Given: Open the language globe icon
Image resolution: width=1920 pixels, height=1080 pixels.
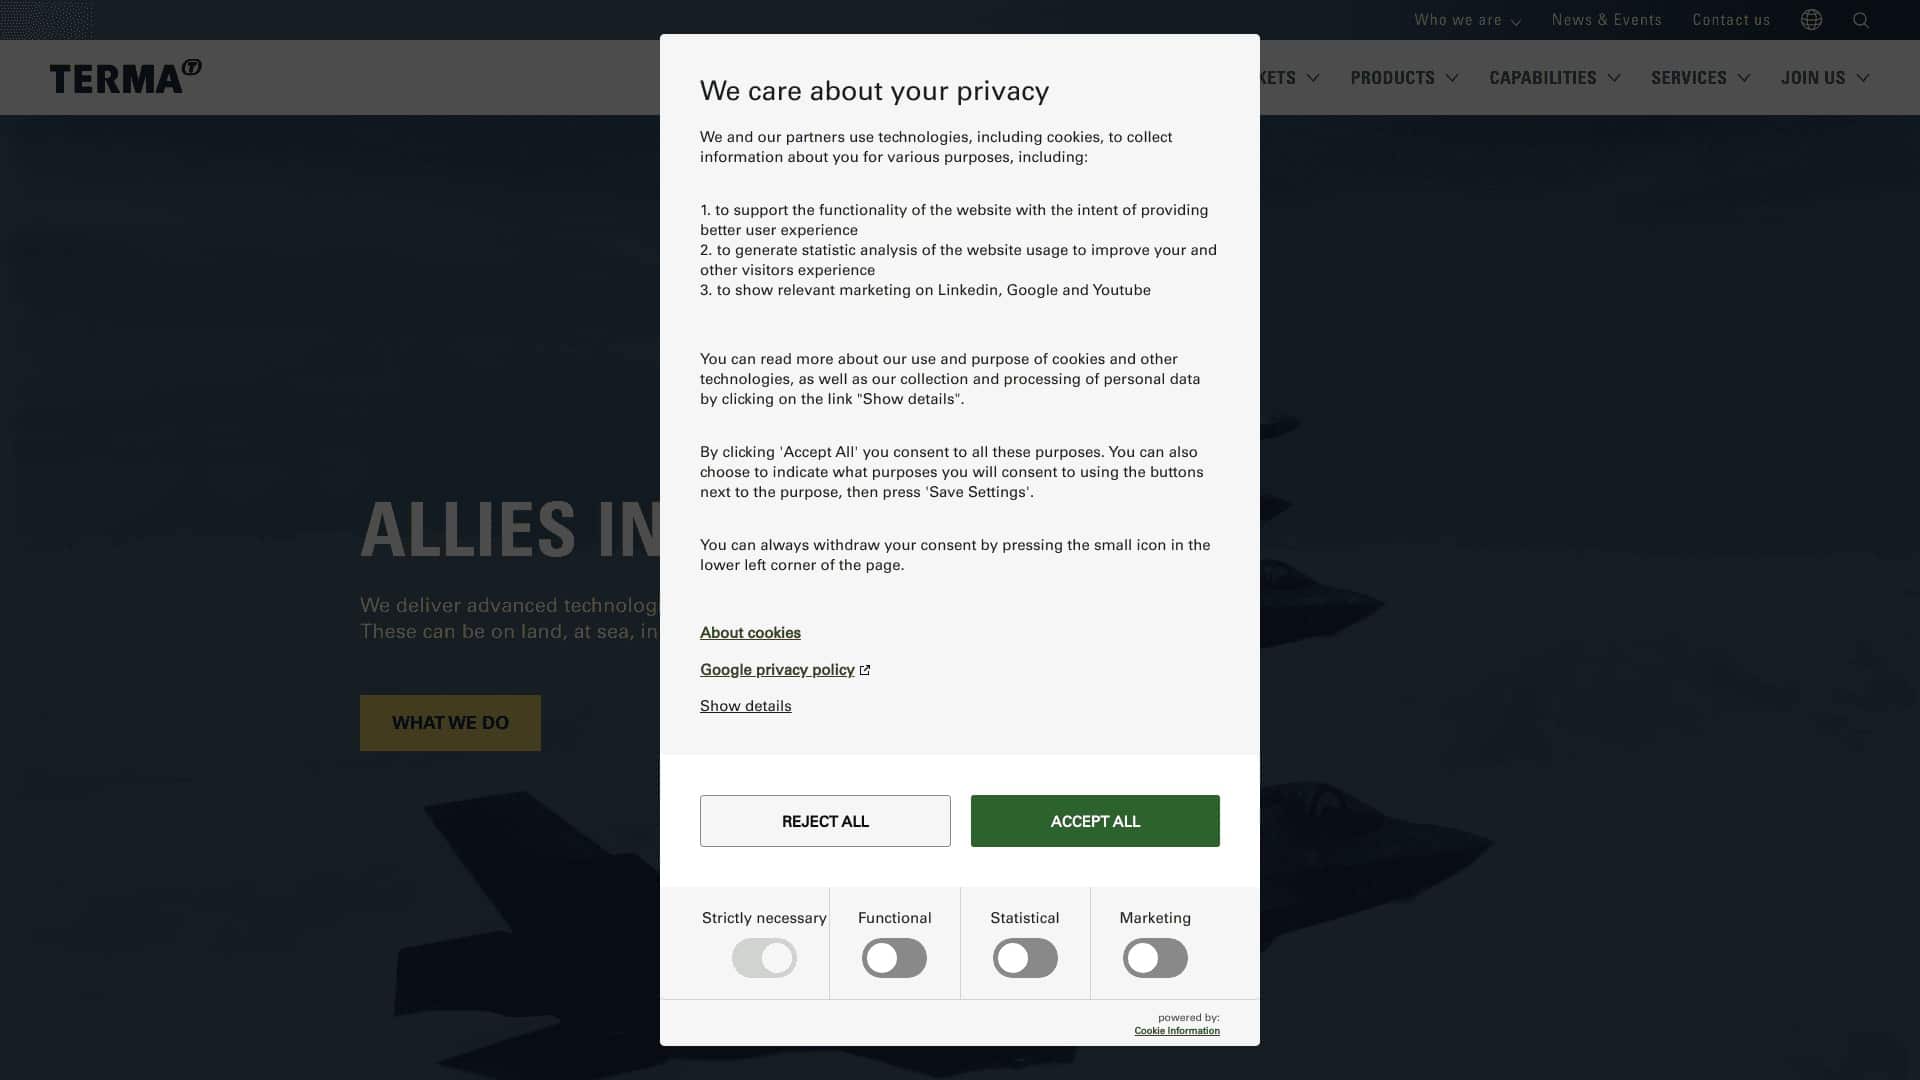Looking at the screenshot, I should [x=1810, y=20].
